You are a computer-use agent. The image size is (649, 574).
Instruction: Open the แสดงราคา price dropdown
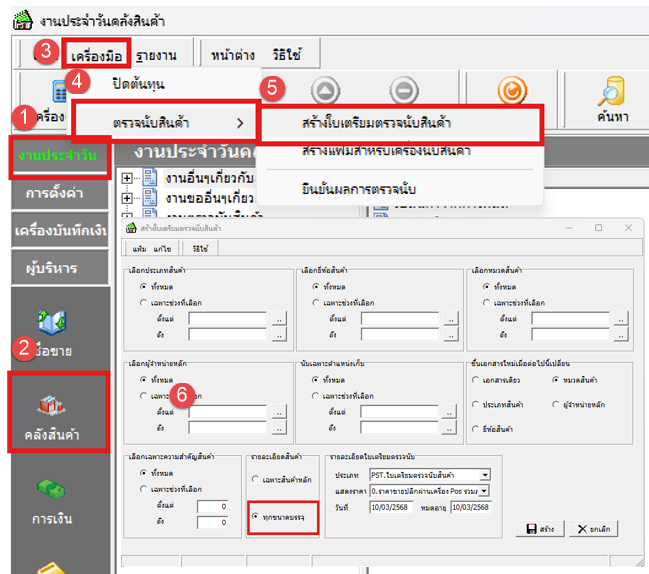[x=484, y=491]
